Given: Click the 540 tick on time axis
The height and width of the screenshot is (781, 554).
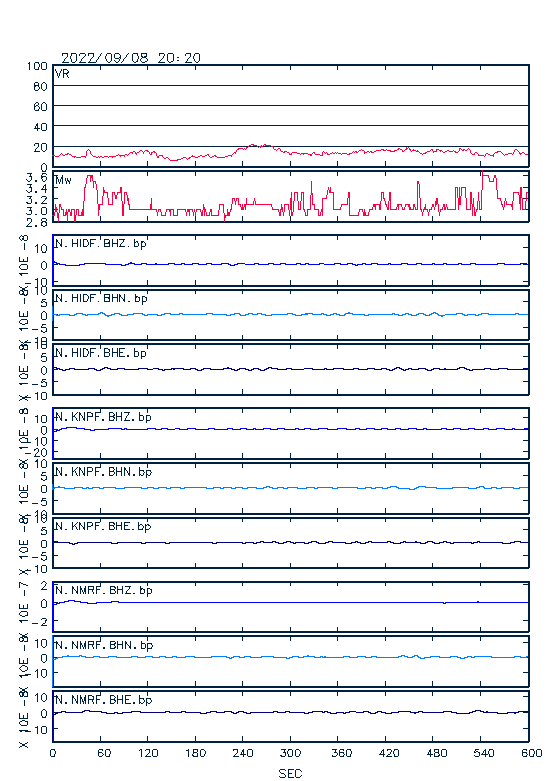Looking at the screenshot, I should (481, 753).
